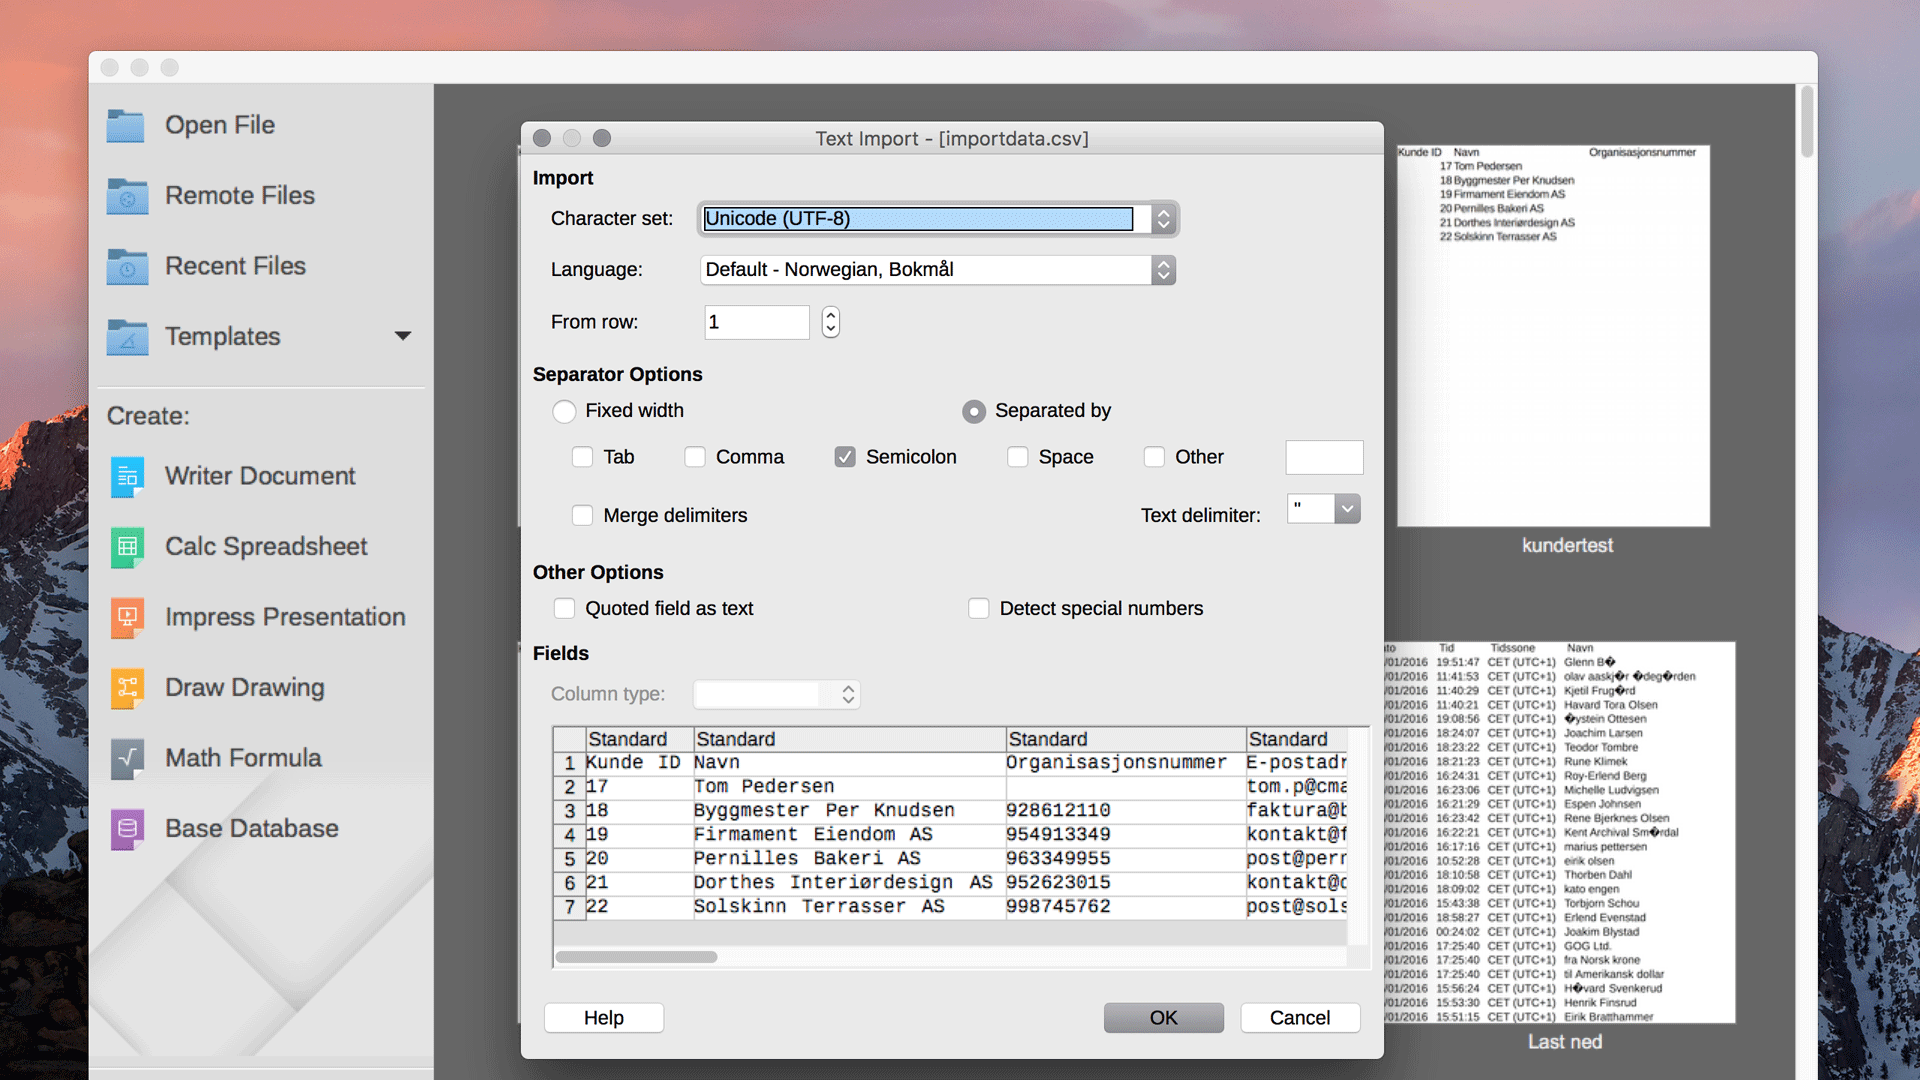Expand the Templates disclosure triangle
The width and height of the screenshot is (1920, 1080).
(403, 336)
